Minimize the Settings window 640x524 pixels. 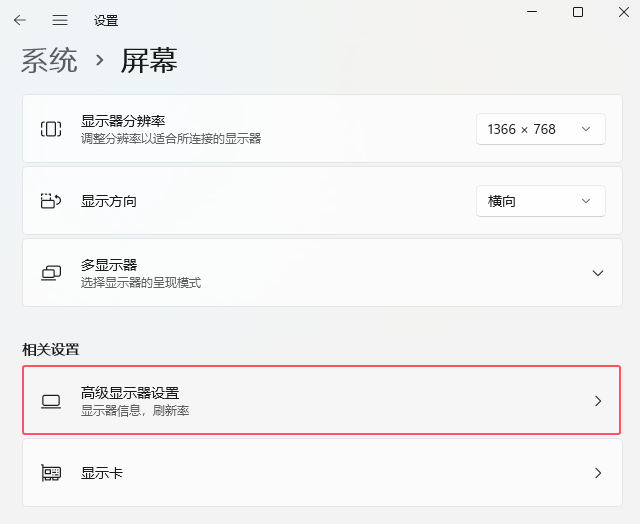pos(530,12)
